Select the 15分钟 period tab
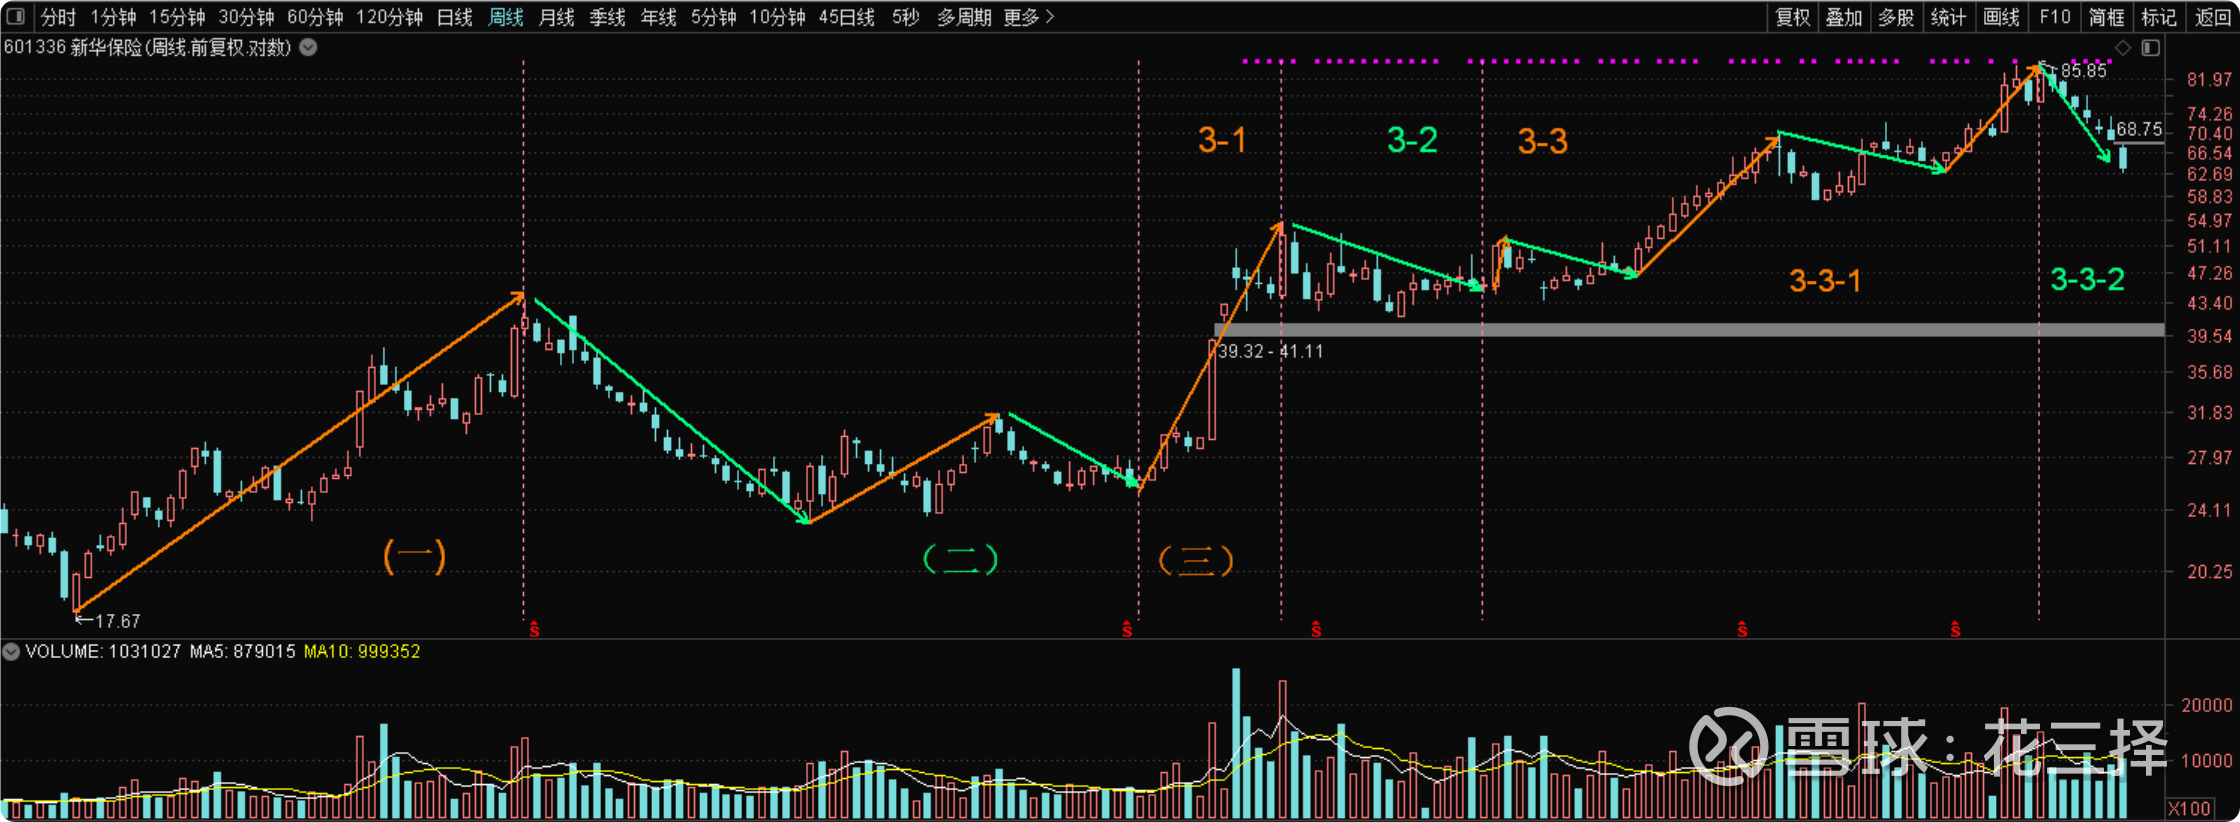 click(177, 17)
